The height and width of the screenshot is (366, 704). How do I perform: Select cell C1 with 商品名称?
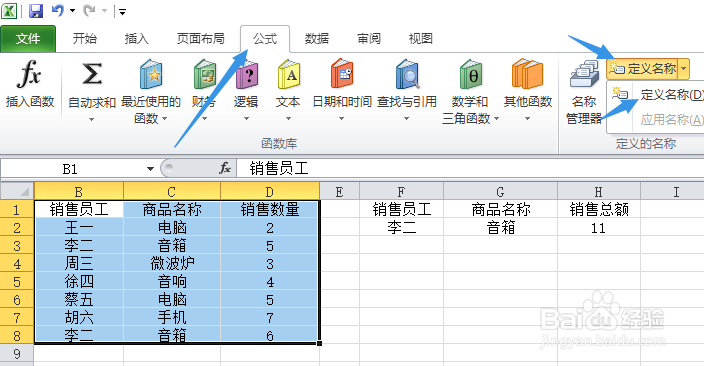pos(172,210)
